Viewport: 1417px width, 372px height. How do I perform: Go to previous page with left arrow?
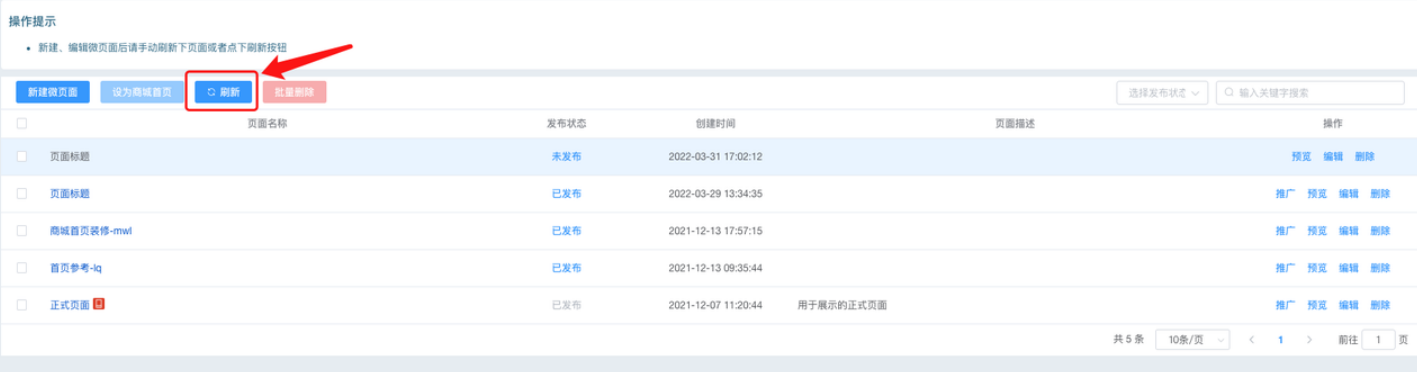point(1251,340)
